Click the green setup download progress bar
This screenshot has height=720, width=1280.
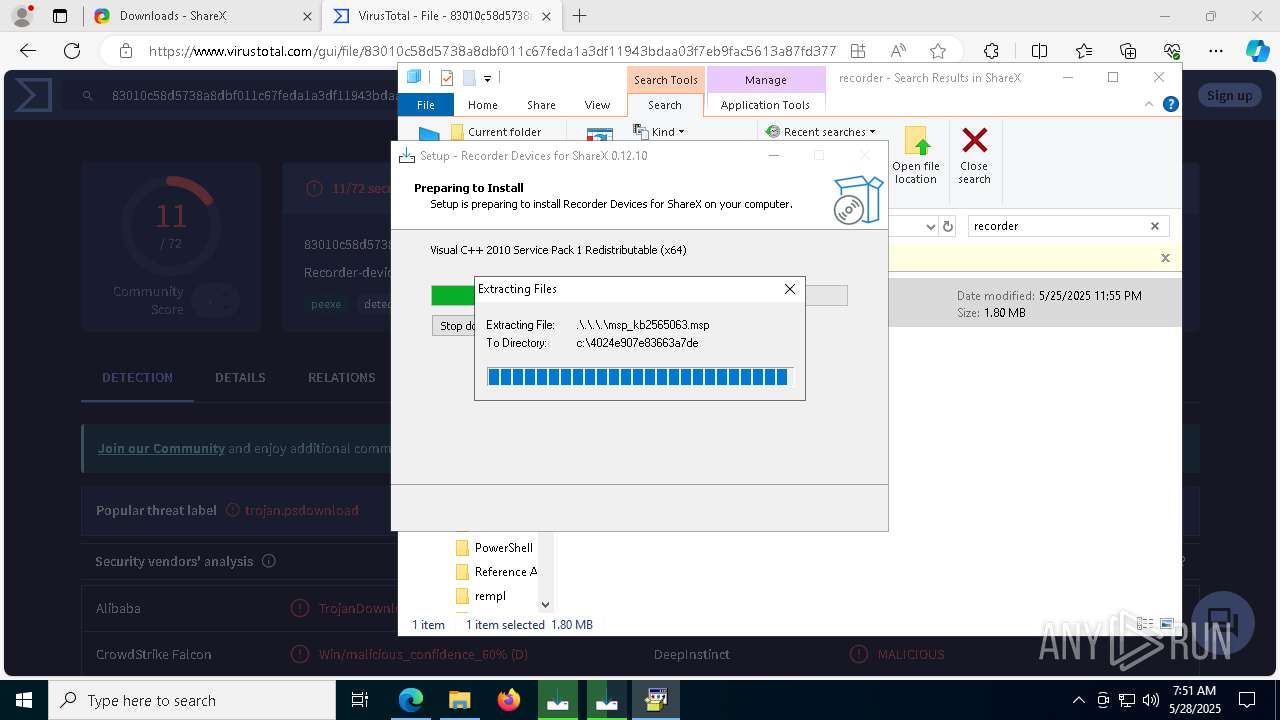639,295
